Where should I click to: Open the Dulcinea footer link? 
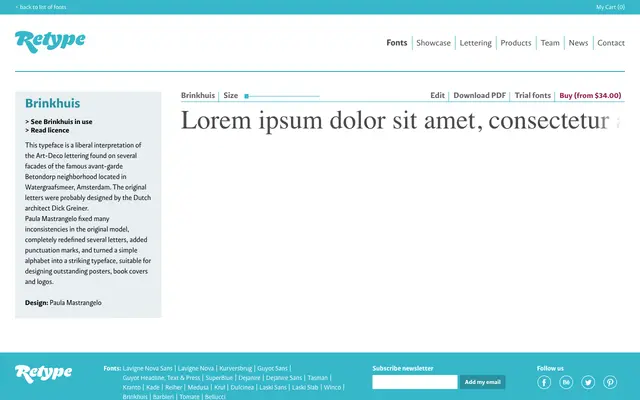pos(242,387)
